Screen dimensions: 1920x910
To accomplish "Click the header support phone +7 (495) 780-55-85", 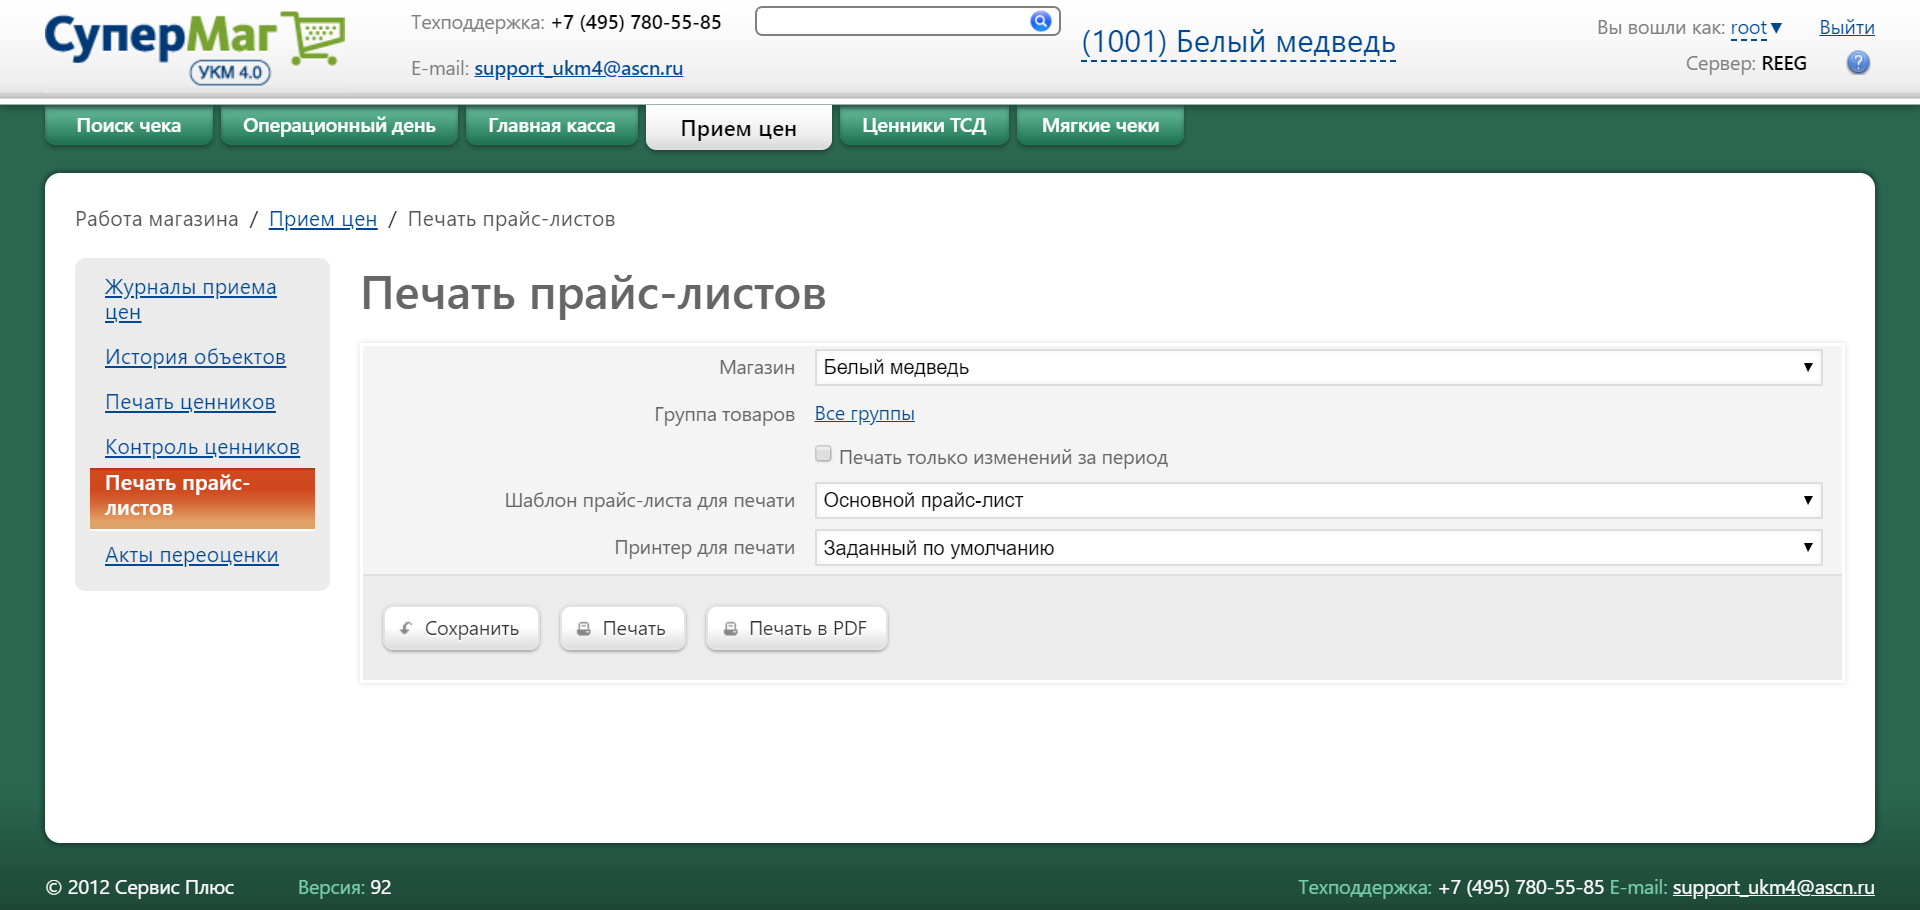I will click(x=636, y=22).
